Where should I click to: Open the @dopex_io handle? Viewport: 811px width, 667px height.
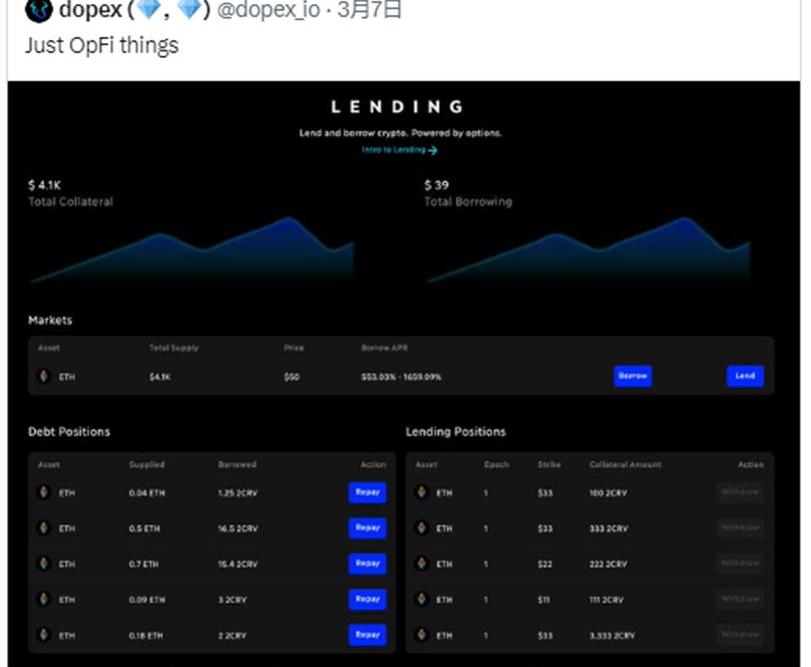click(x=268, y=9)
